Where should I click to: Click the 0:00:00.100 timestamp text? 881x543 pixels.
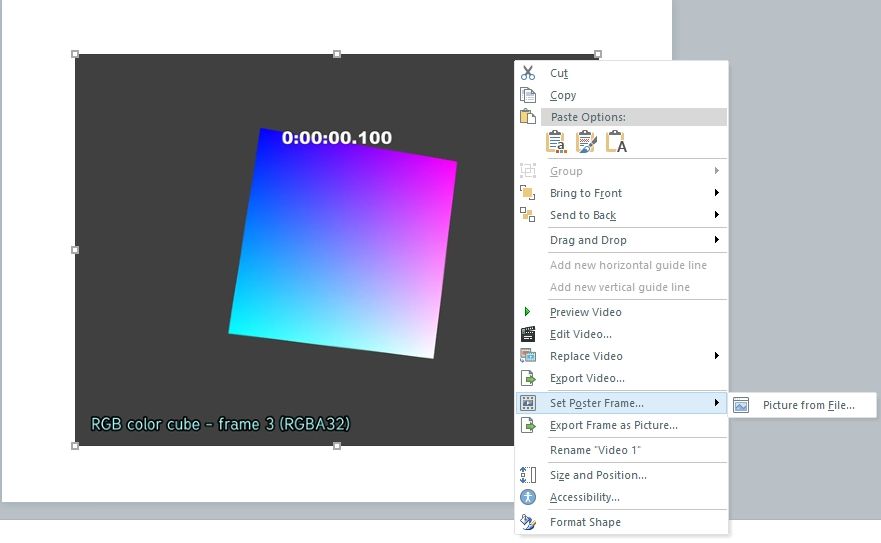337,138
